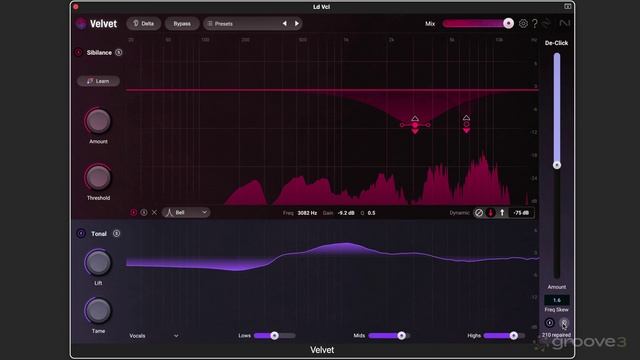Click the upper triangle of the right EQ band
640x360 pixels.
pyautogui.click(x=466, y=118)
